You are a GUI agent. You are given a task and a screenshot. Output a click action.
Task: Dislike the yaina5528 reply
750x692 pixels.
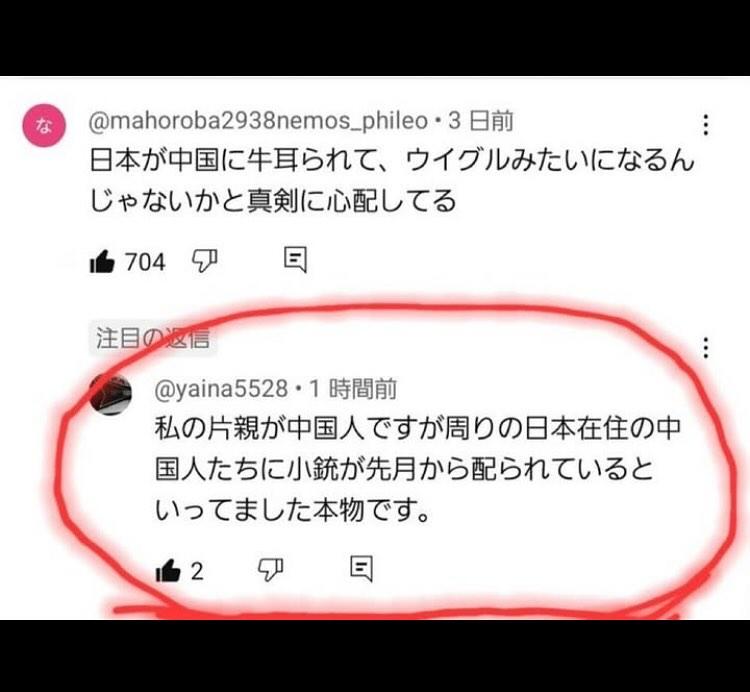click(270, 569)
